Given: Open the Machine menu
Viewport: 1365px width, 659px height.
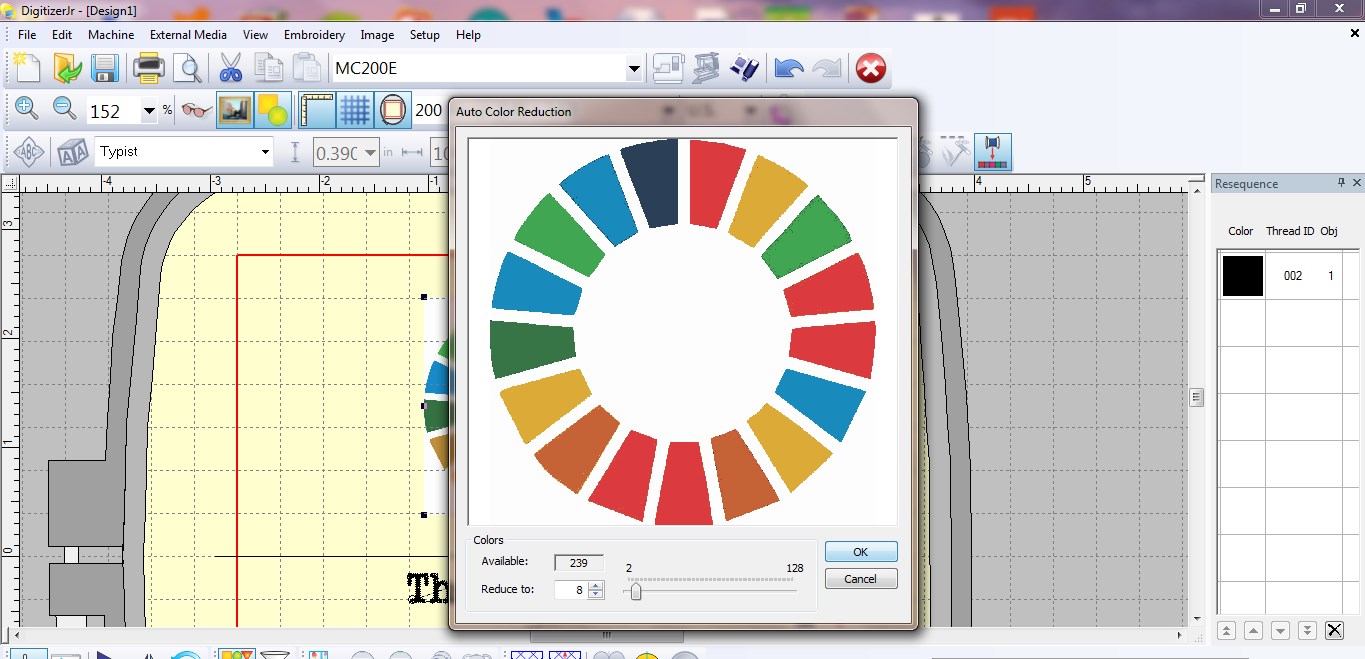Looking at the screenshot, I should [111, 34].
